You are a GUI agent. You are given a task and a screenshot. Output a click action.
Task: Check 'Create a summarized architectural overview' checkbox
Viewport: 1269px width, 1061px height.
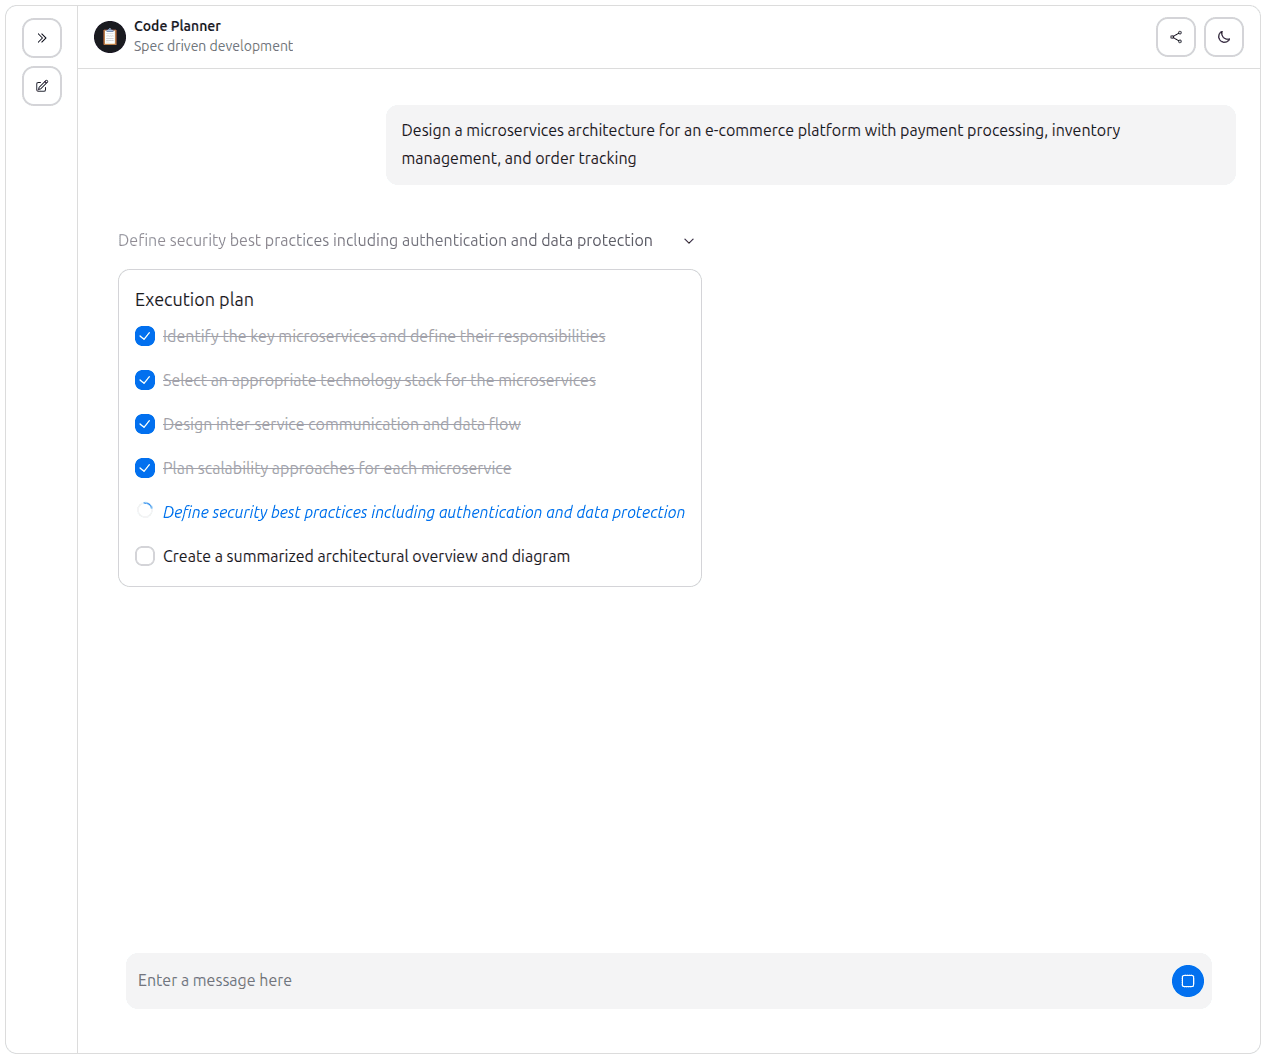click(145, 556)
